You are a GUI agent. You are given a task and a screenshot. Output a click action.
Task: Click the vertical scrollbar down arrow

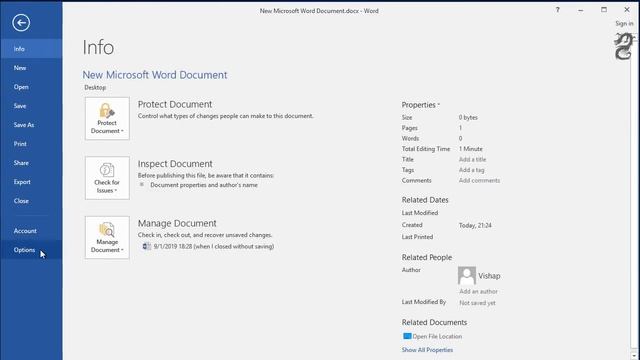(x=633, y=356)
